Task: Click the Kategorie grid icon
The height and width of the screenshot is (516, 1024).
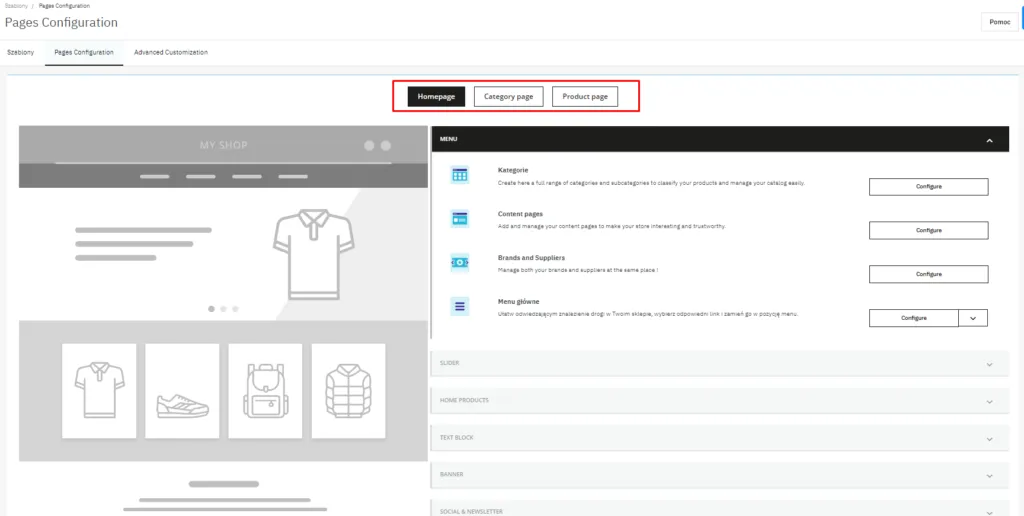Action: pos(459,175)
